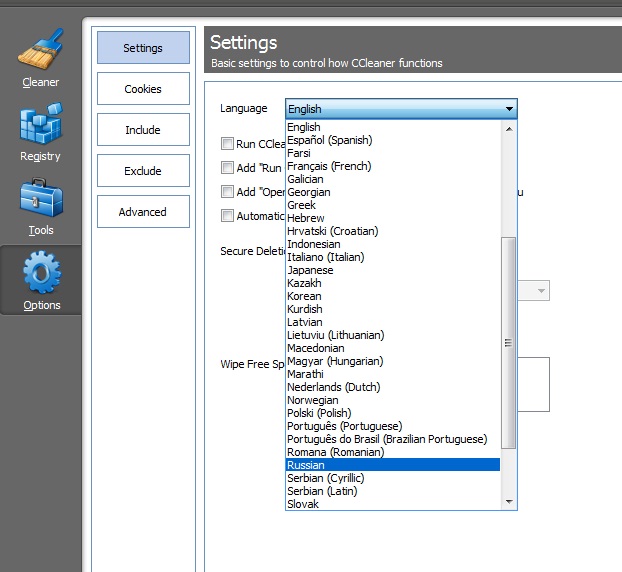Choose Kazakh from the language list

[393, 283]
